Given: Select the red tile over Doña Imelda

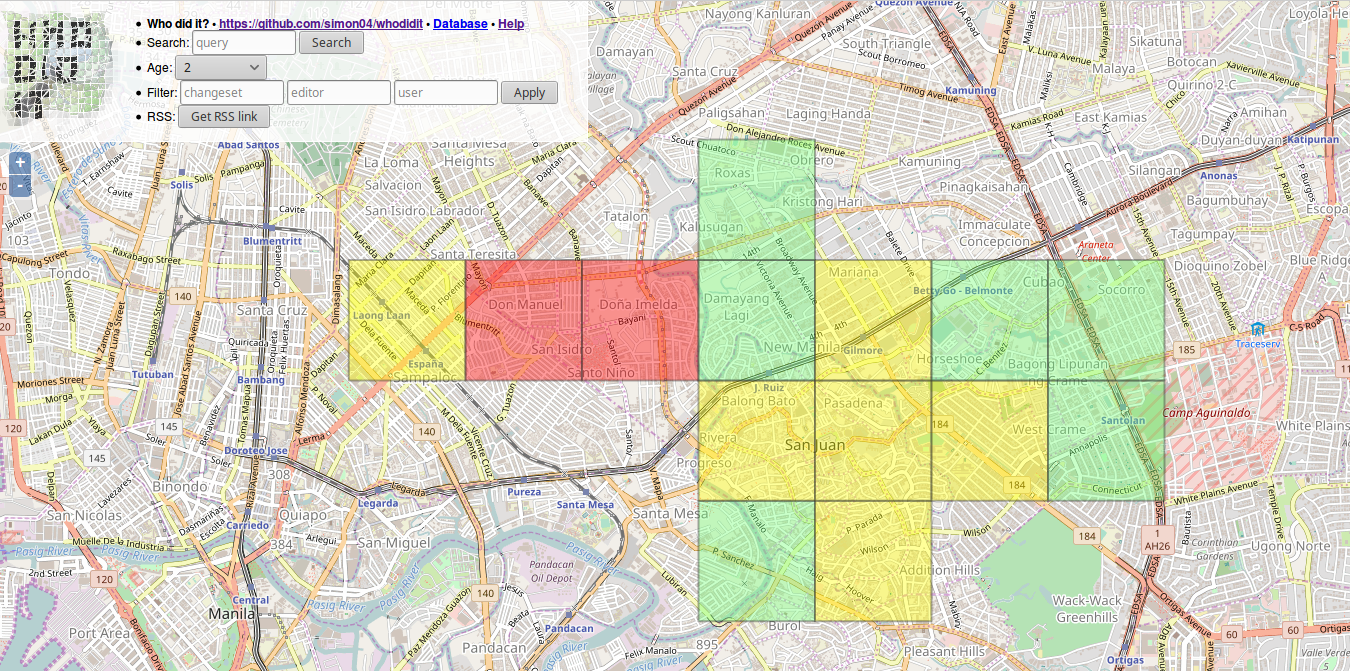Looking at the screenshot, I should click(x=640, y=320).
